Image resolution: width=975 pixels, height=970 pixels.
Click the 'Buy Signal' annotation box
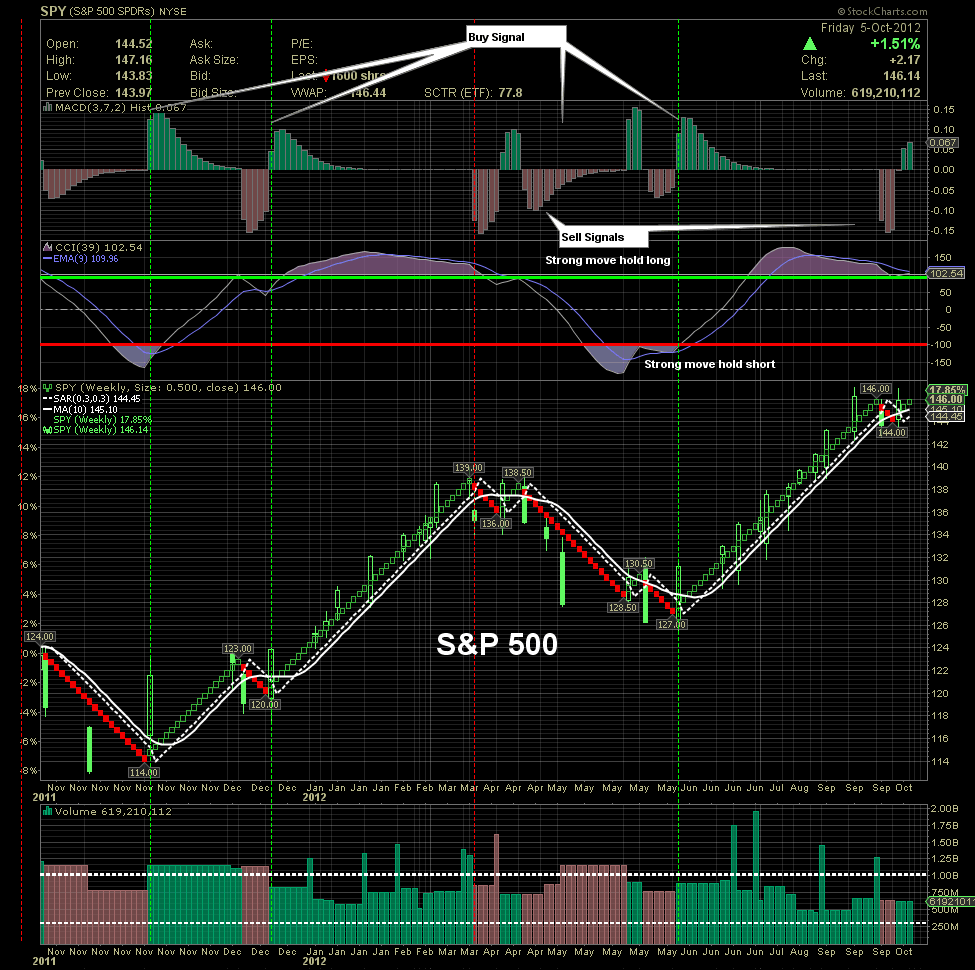click(517, 37)
